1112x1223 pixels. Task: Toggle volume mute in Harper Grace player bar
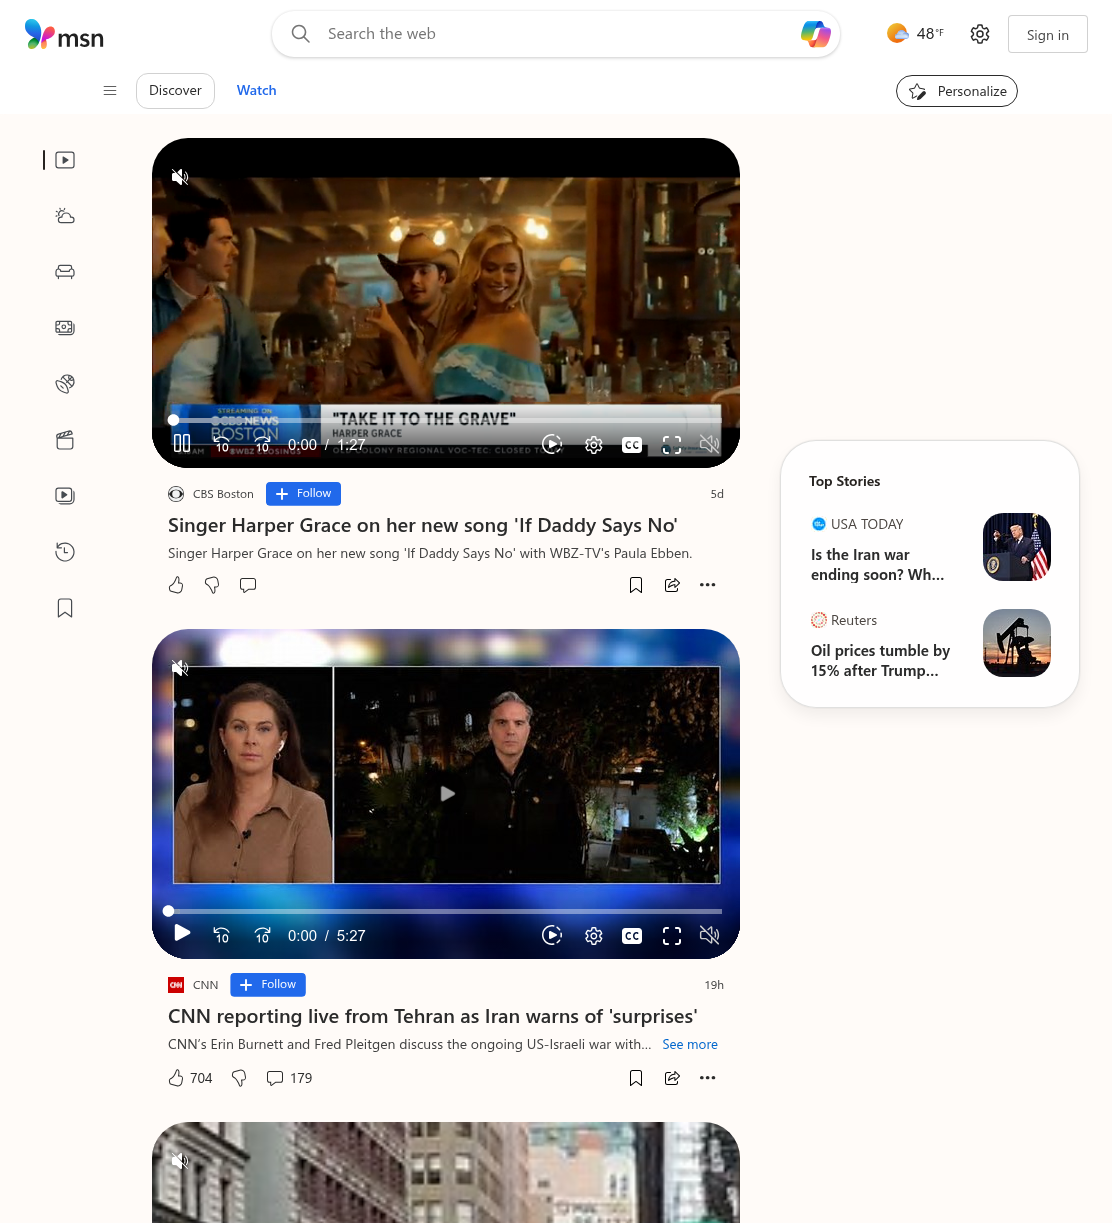(x=710, y=444)
